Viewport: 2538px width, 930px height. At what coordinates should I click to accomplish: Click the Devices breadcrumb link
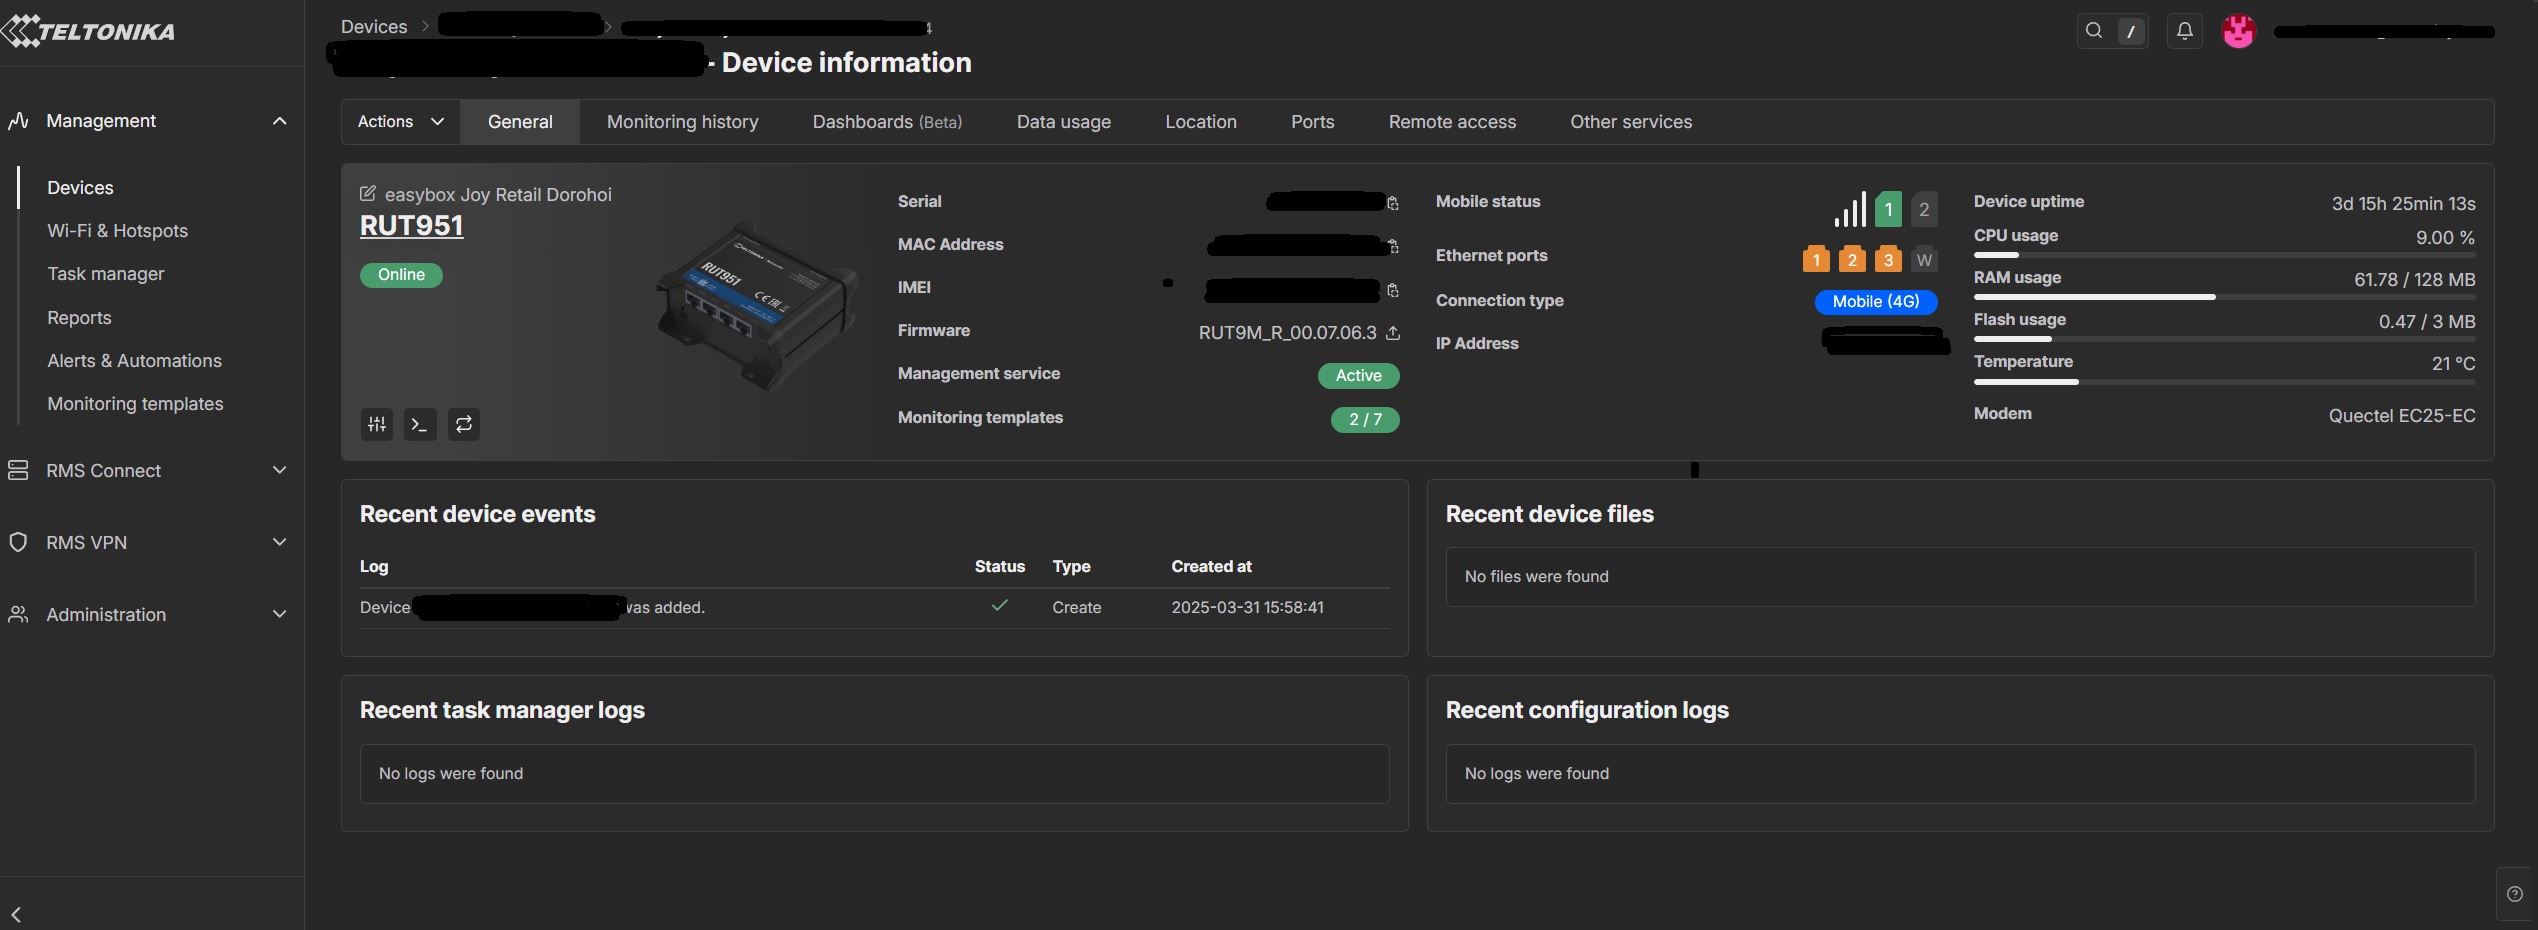(374, 27)
